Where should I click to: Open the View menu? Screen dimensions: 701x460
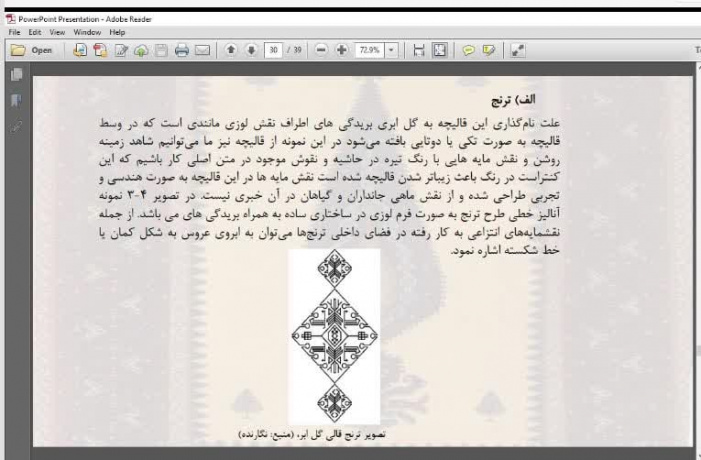pyautogui.click(x=57, y=31)
